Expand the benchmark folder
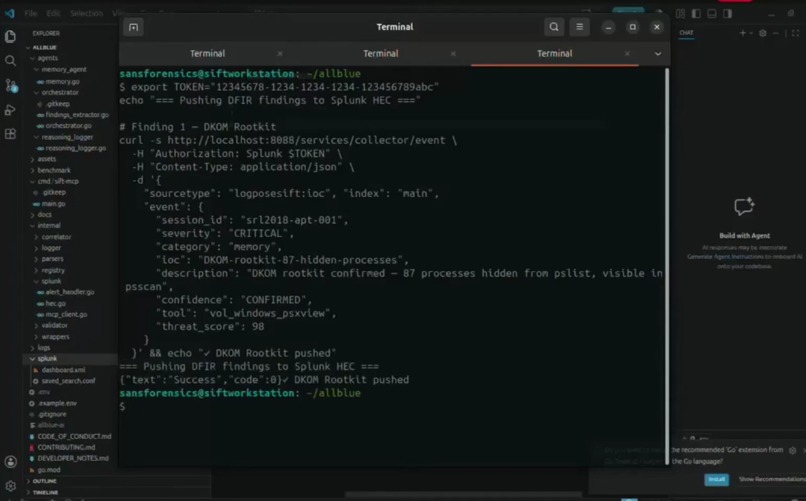Screen dimensions: 806x501 click(53, 170)
